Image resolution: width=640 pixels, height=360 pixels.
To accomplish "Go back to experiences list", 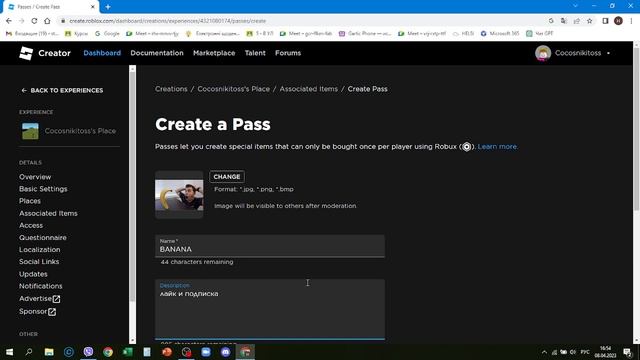I will [x=62, y=90].
